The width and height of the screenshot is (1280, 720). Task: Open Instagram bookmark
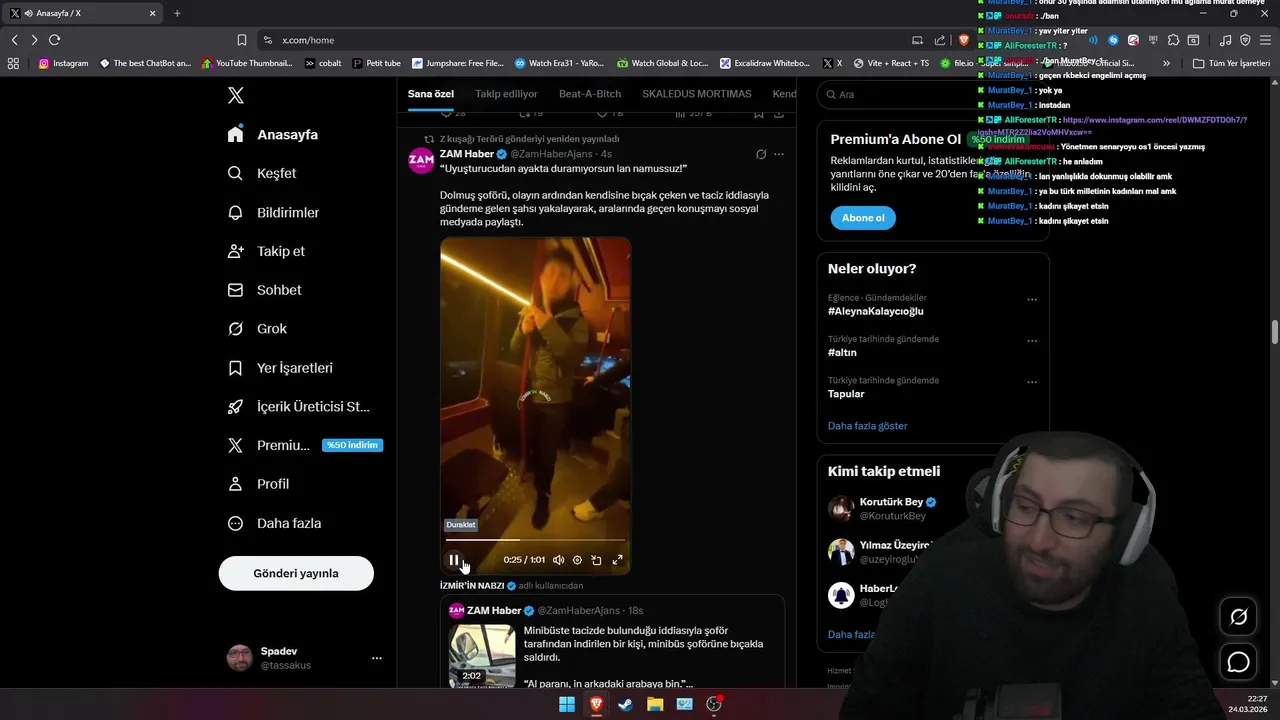(63, 63)
